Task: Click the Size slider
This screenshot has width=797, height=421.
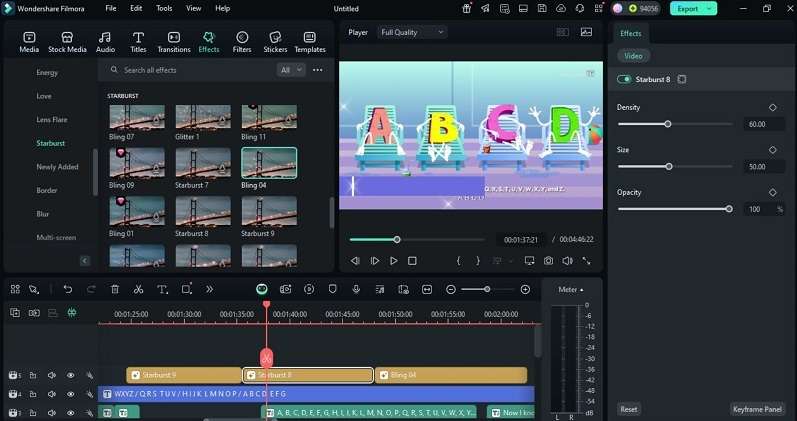Action: pos(675,167)
